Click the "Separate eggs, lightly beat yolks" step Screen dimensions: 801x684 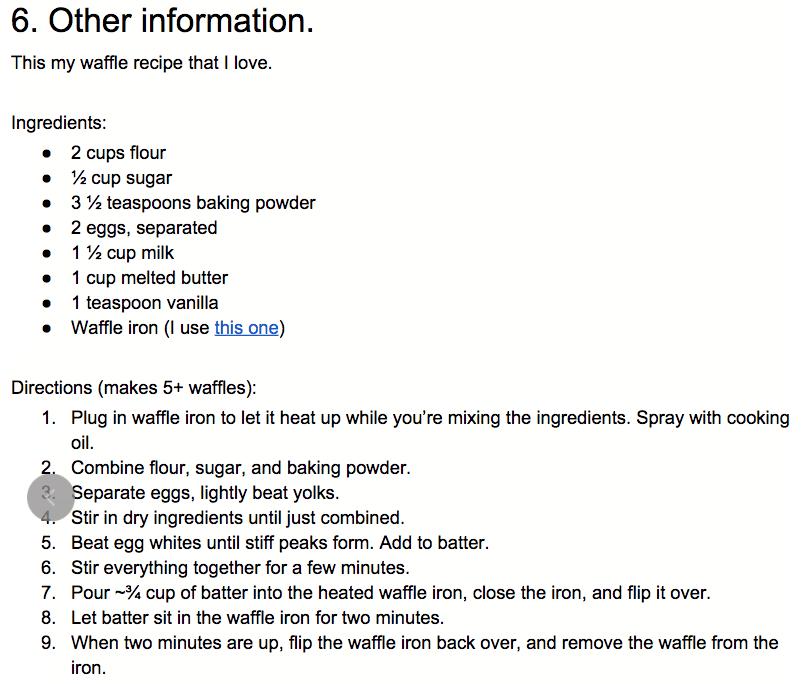pos(206,493)
